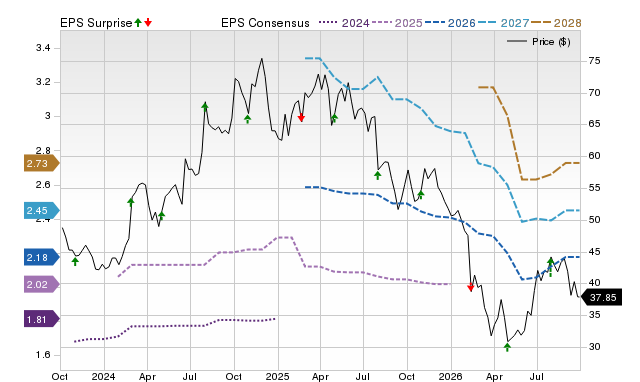Click the EPS Consensus legend label

[265, 23]
